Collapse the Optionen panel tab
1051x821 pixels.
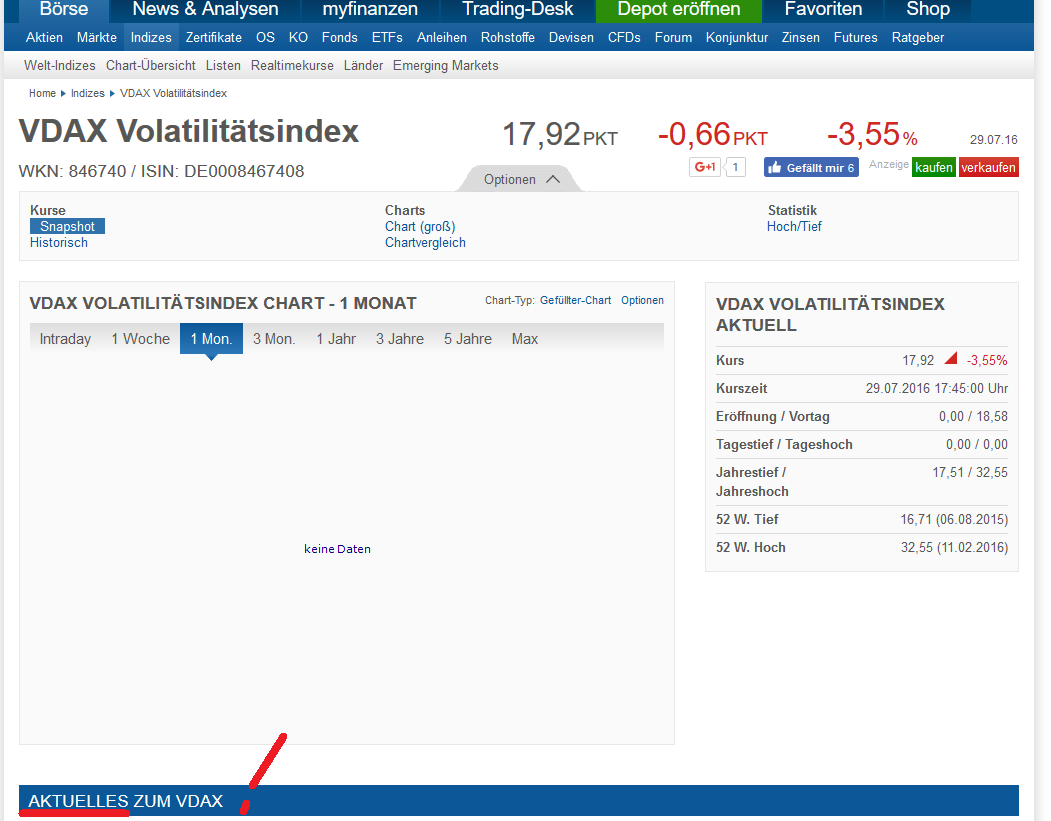click(x=521, y=179)
